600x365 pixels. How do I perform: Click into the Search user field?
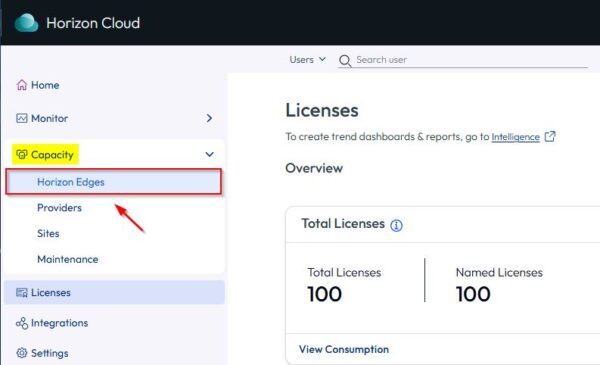471,60
